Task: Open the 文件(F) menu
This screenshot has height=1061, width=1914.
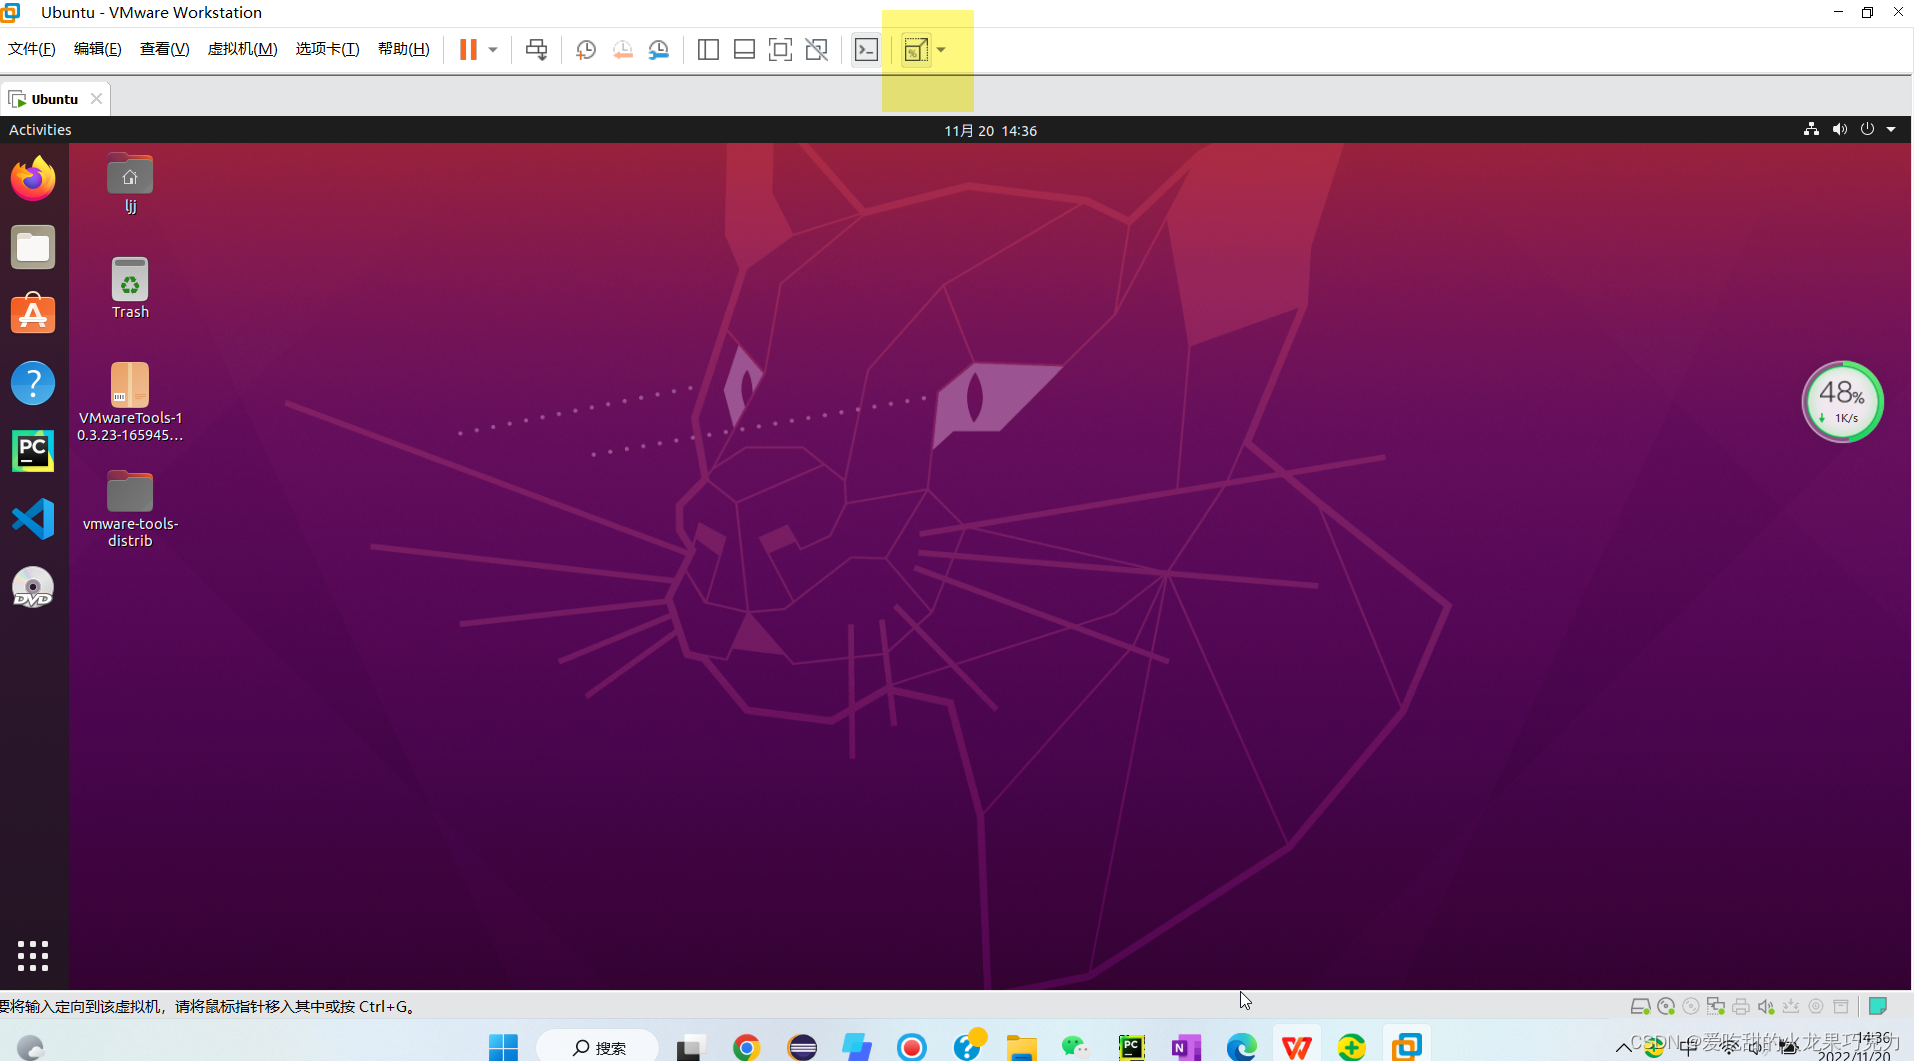Action: pos(32,49)
